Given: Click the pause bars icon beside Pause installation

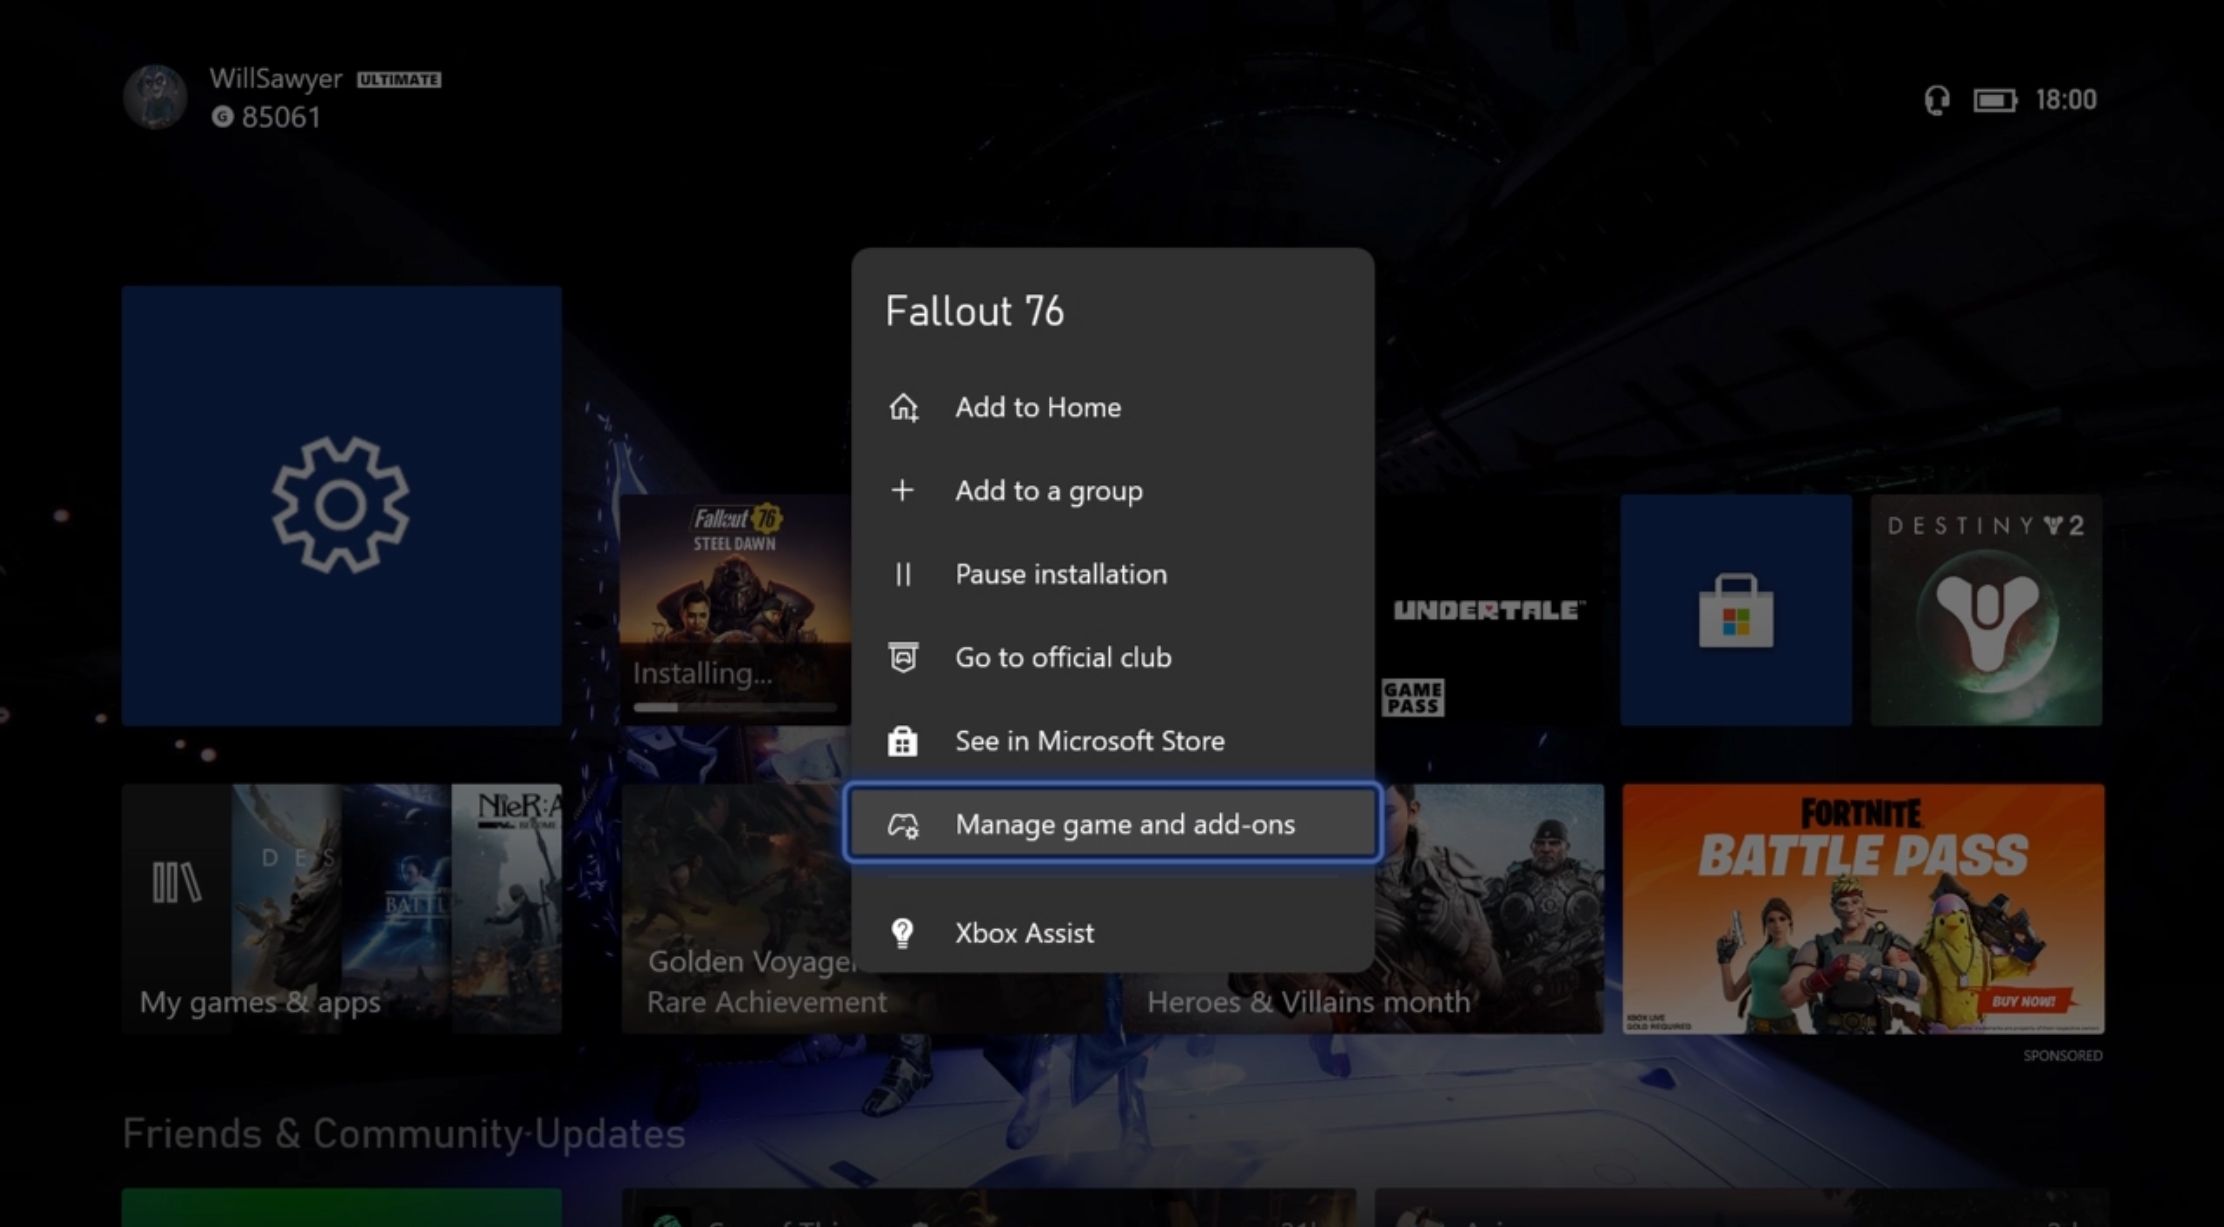Looking at the screenshot, I should coord(903,574).
